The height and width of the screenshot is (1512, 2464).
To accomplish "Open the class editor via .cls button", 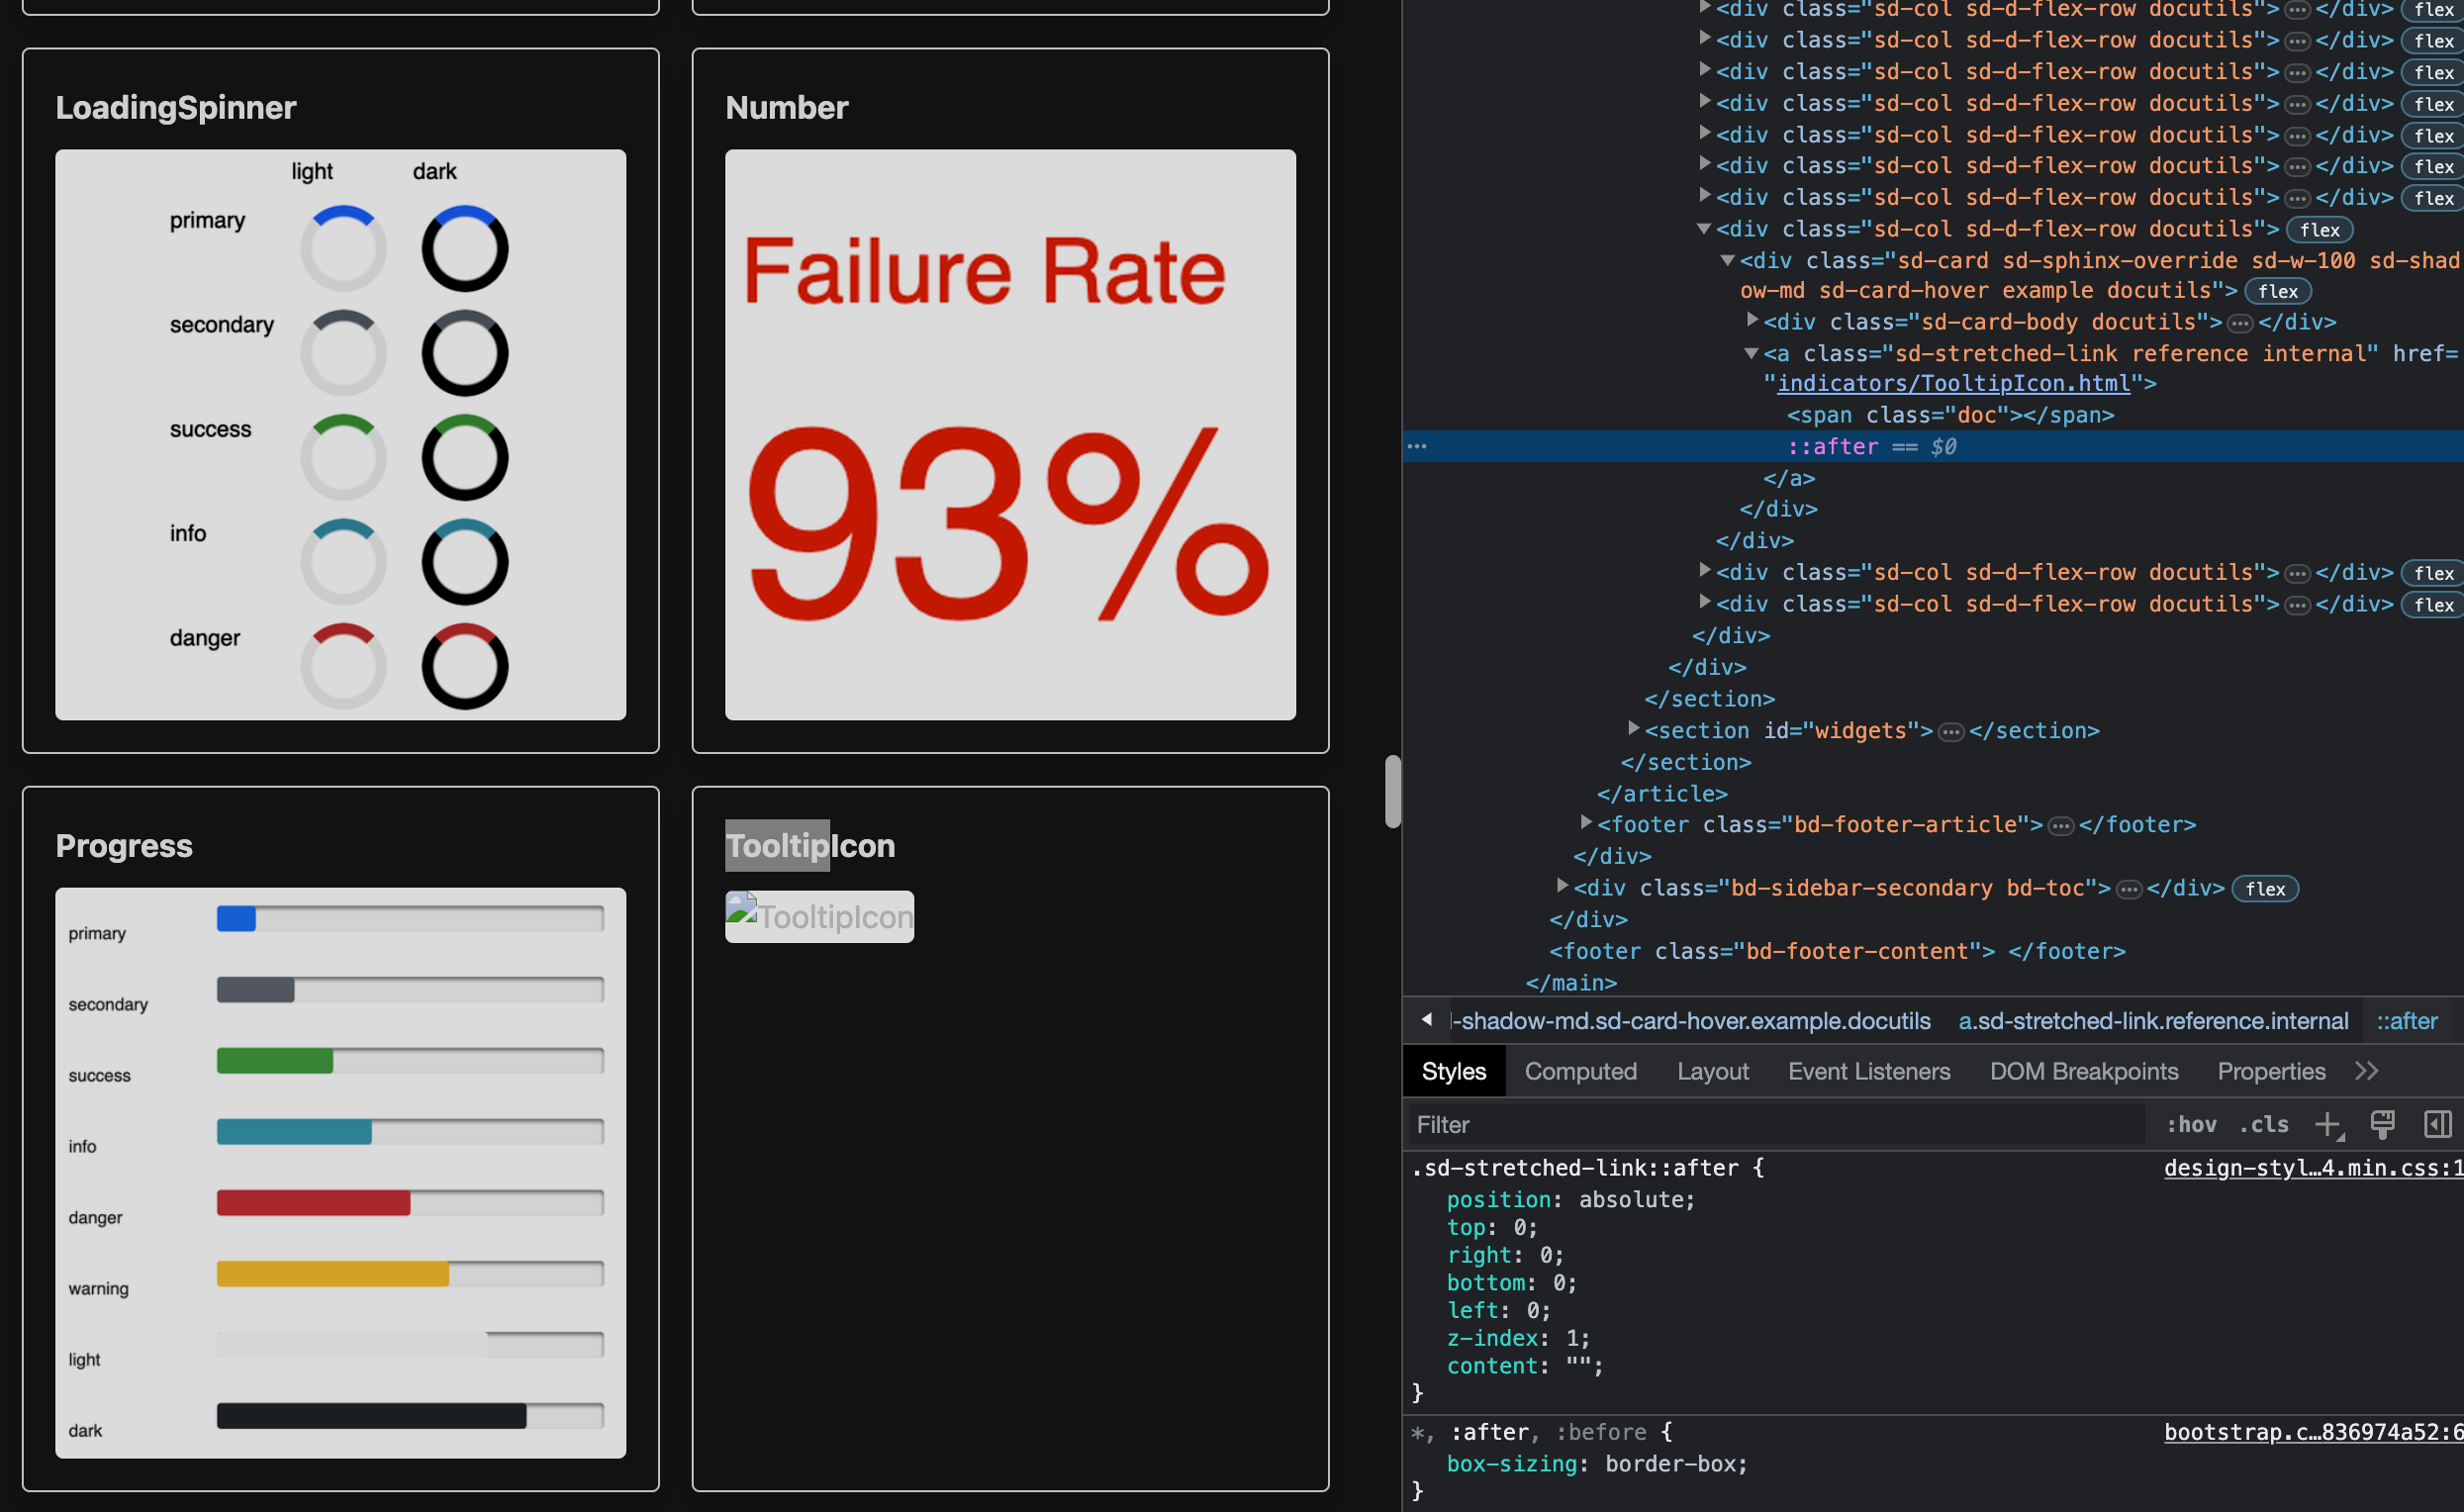I will click(x=2264, y=1124).
